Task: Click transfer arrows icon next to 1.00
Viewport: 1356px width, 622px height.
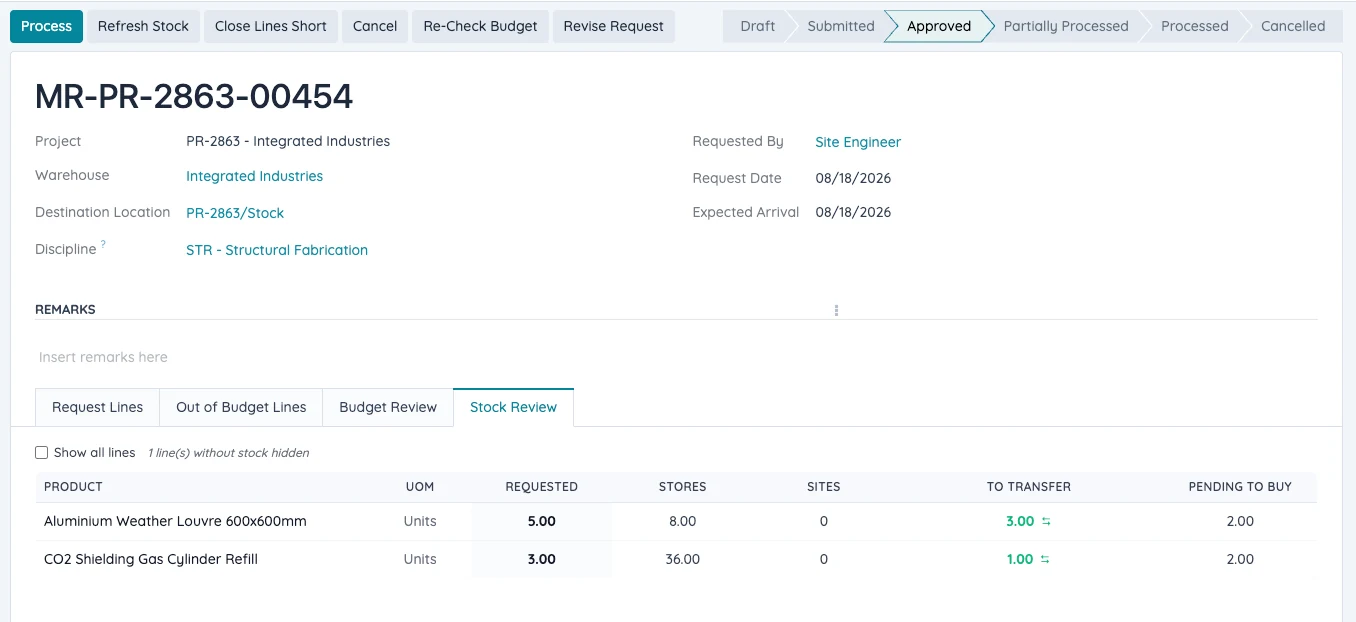Action: (x=1045, y=560)
